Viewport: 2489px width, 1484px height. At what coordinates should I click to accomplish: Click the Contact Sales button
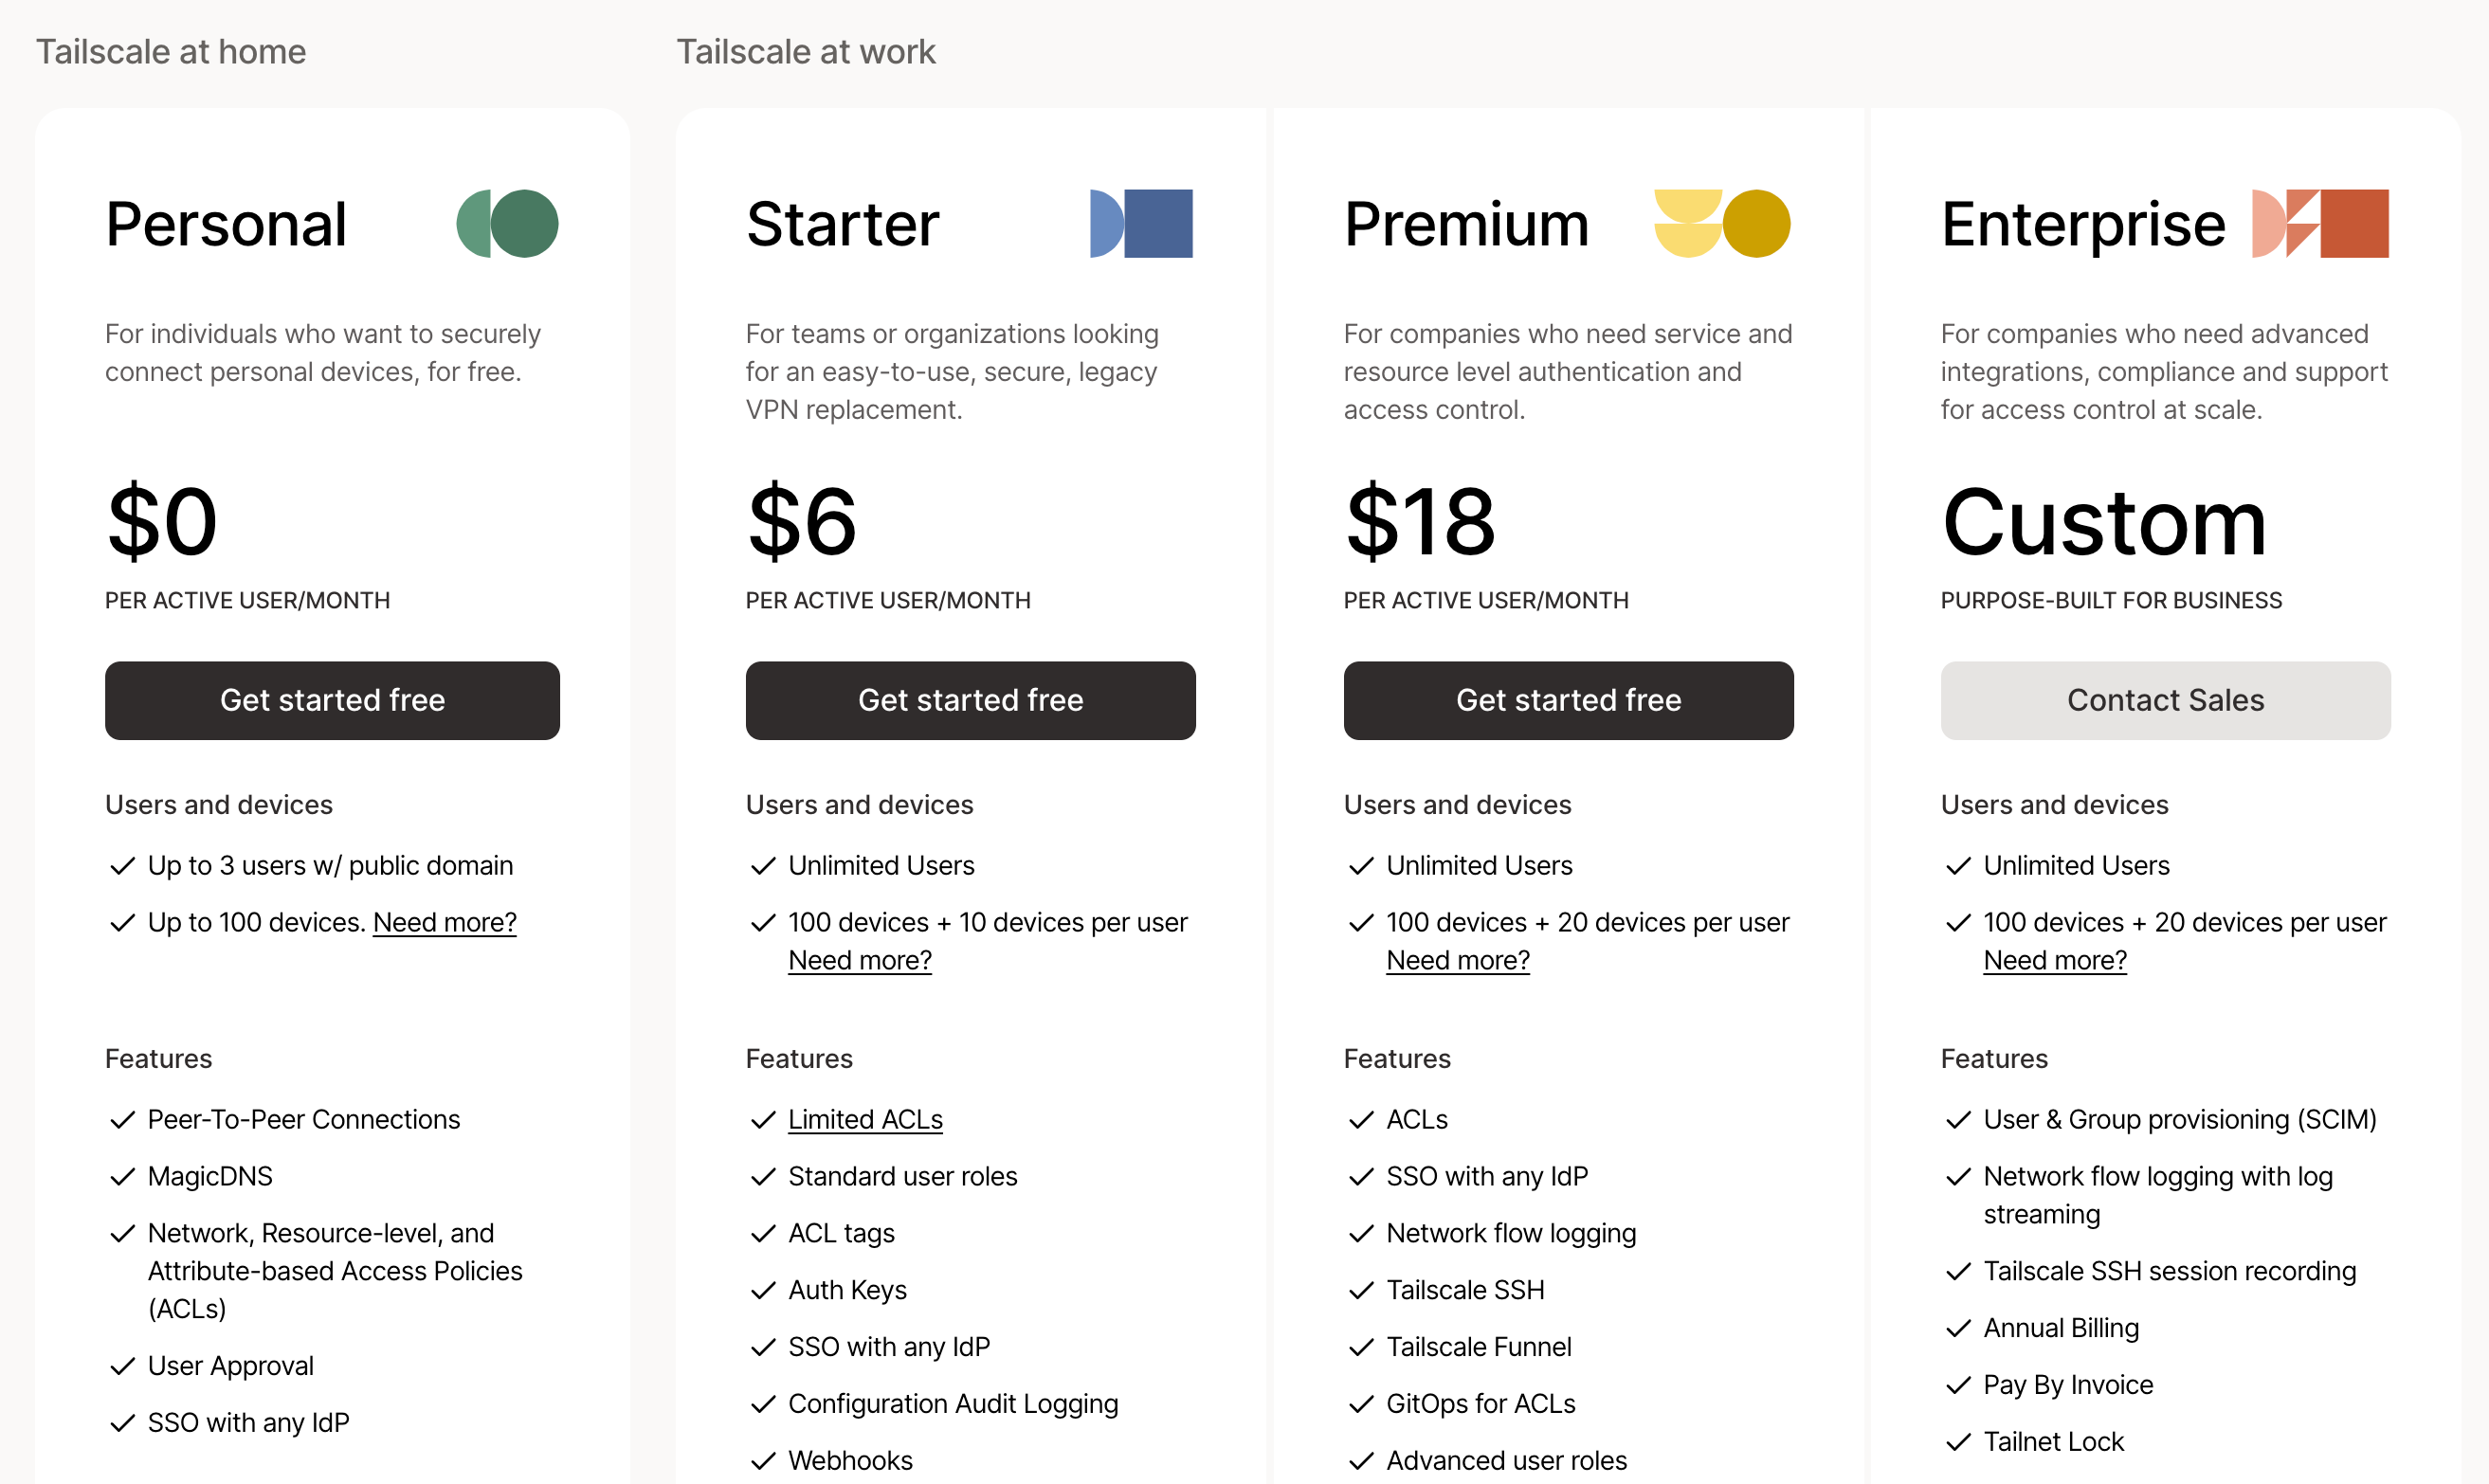point(2165,700)
